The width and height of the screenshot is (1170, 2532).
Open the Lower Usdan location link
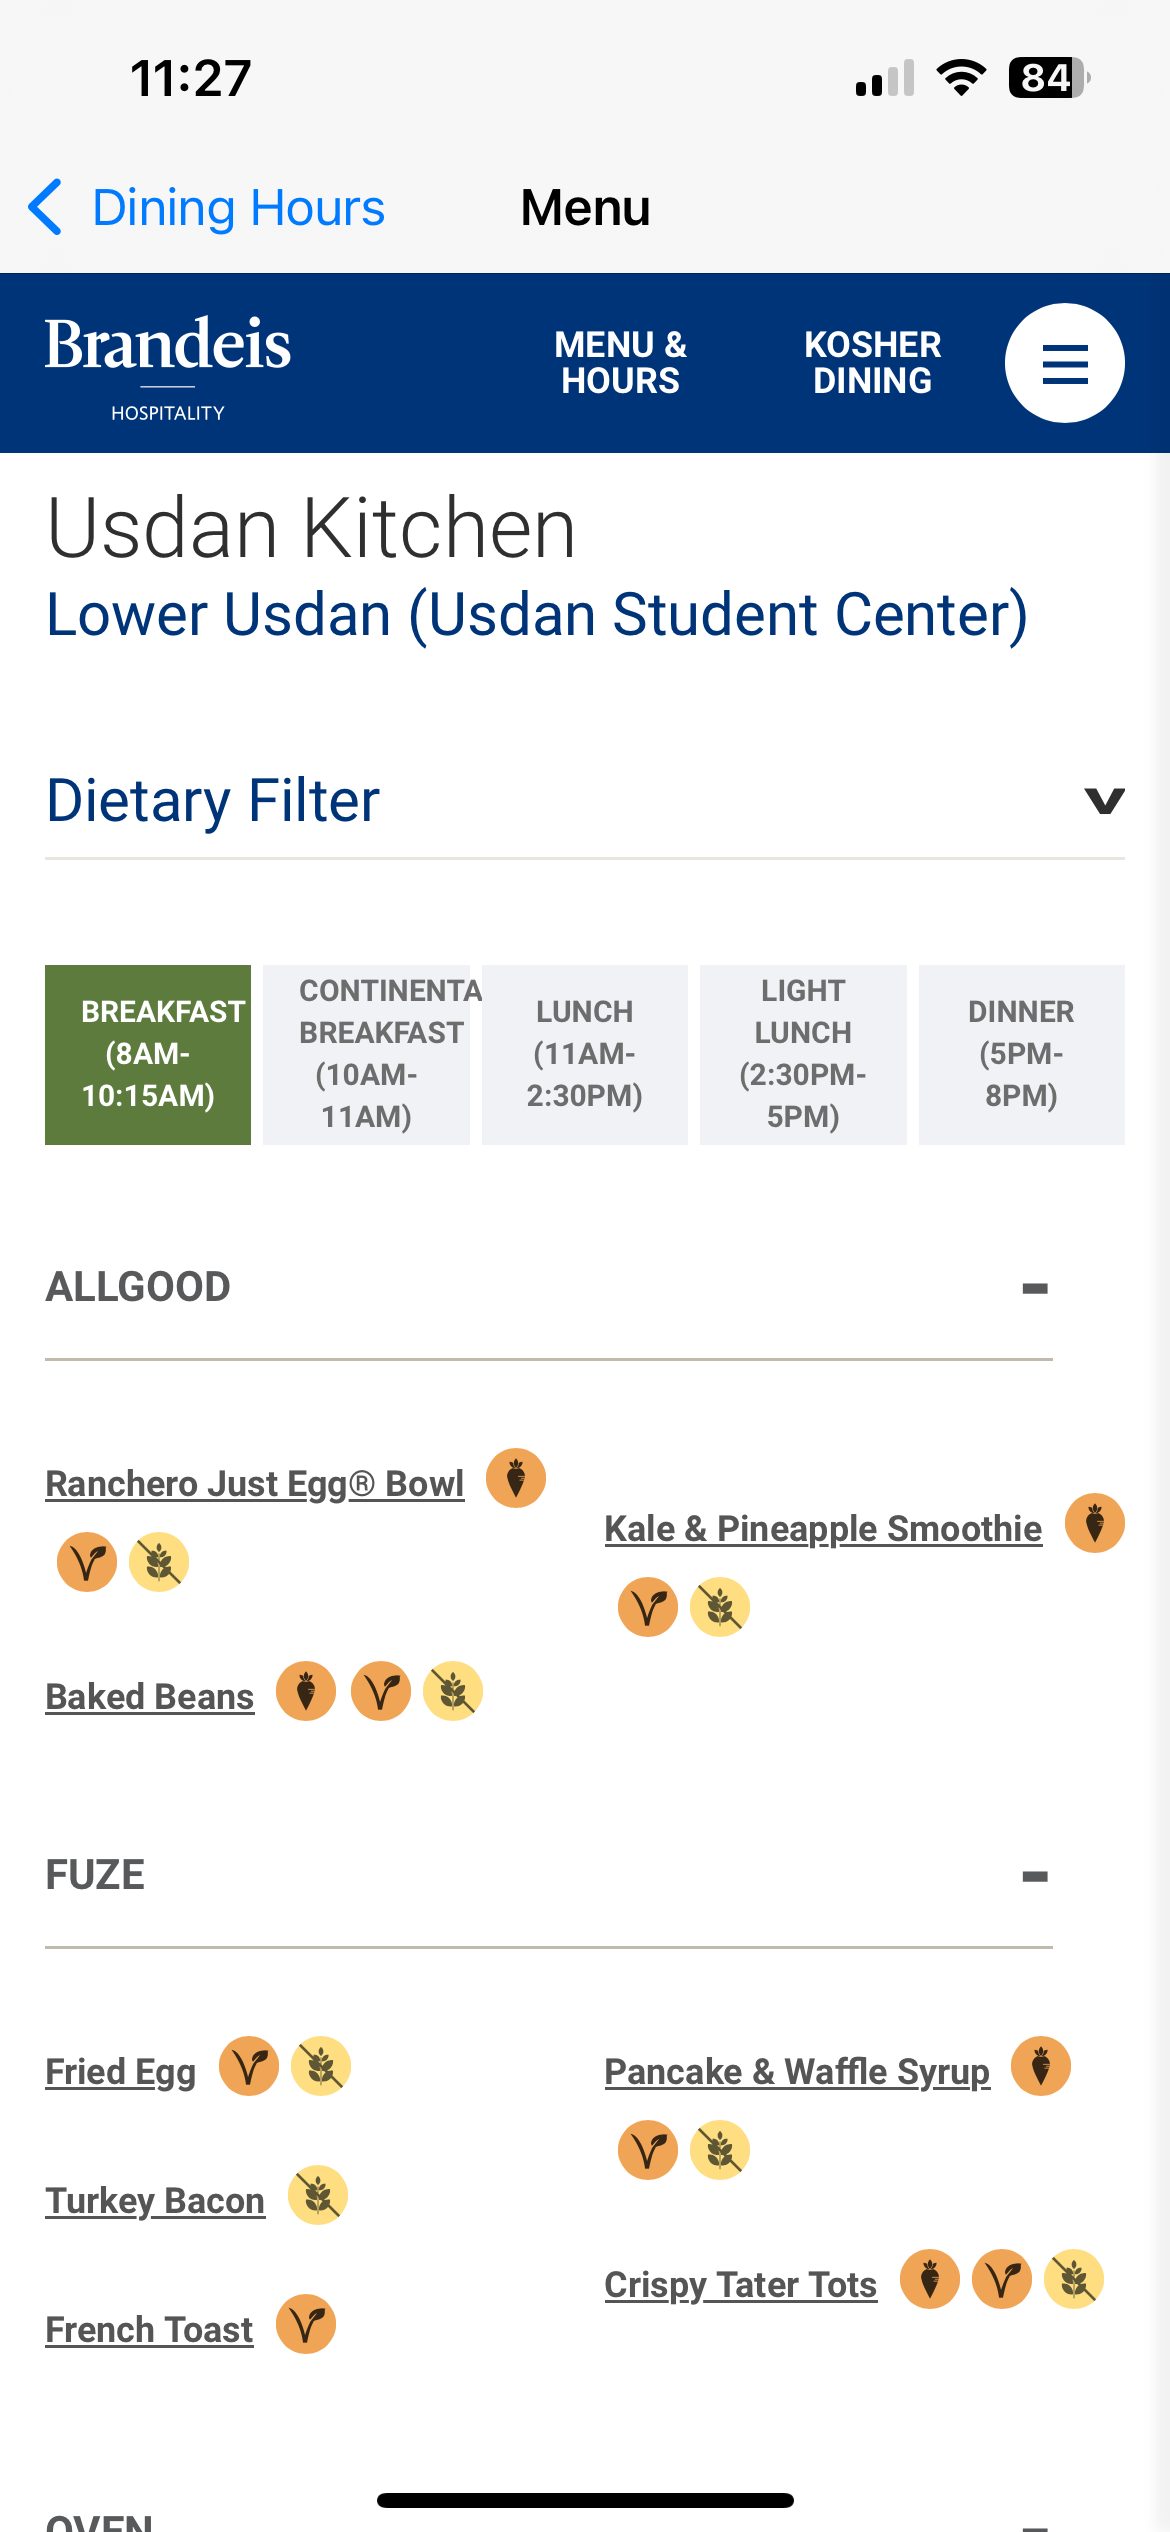(537, 613)
